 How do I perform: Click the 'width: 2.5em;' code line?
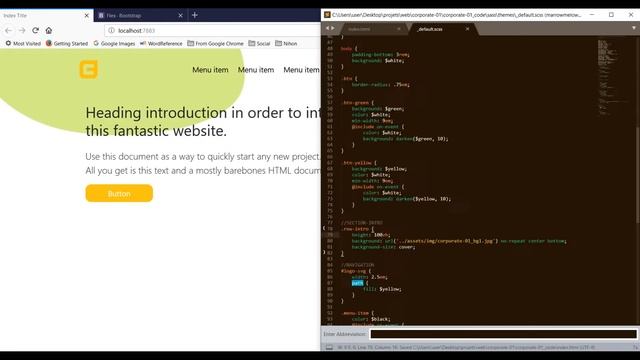(369, 277)
